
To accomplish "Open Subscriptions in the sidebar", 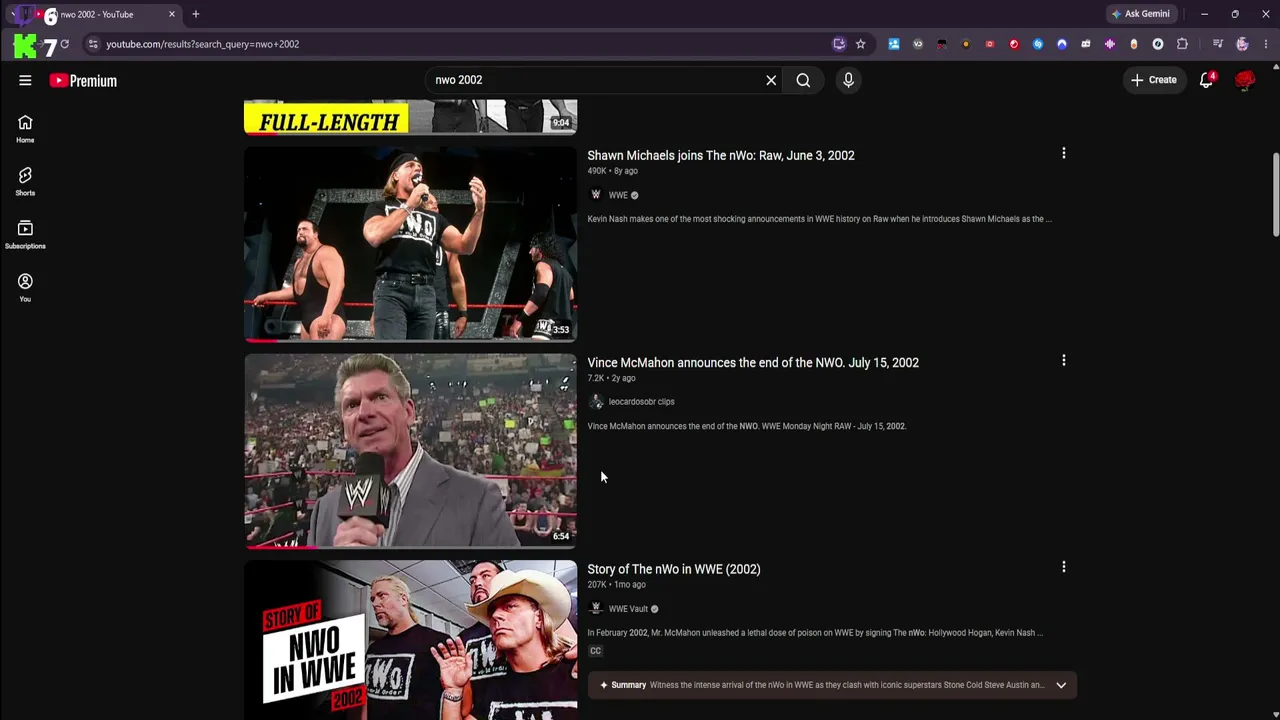I will point(25,234).
